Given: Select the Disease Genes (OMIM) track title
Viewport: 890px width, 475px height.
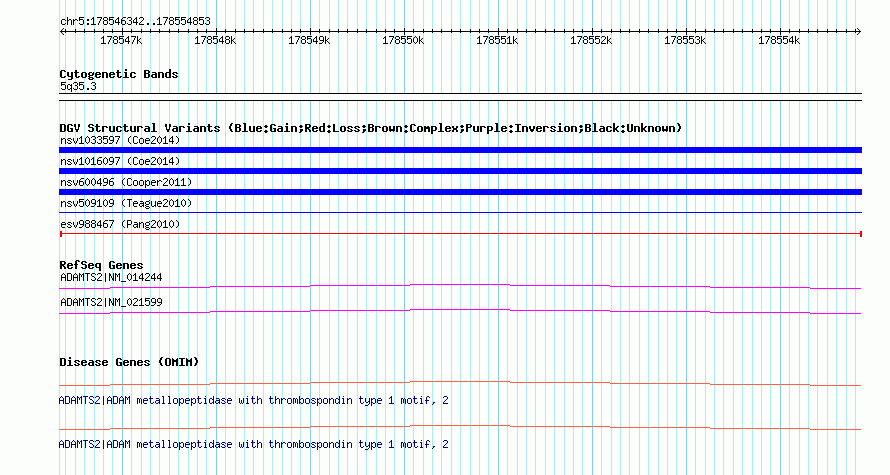Looking at the screenshot, I should [x=129, y=362].
